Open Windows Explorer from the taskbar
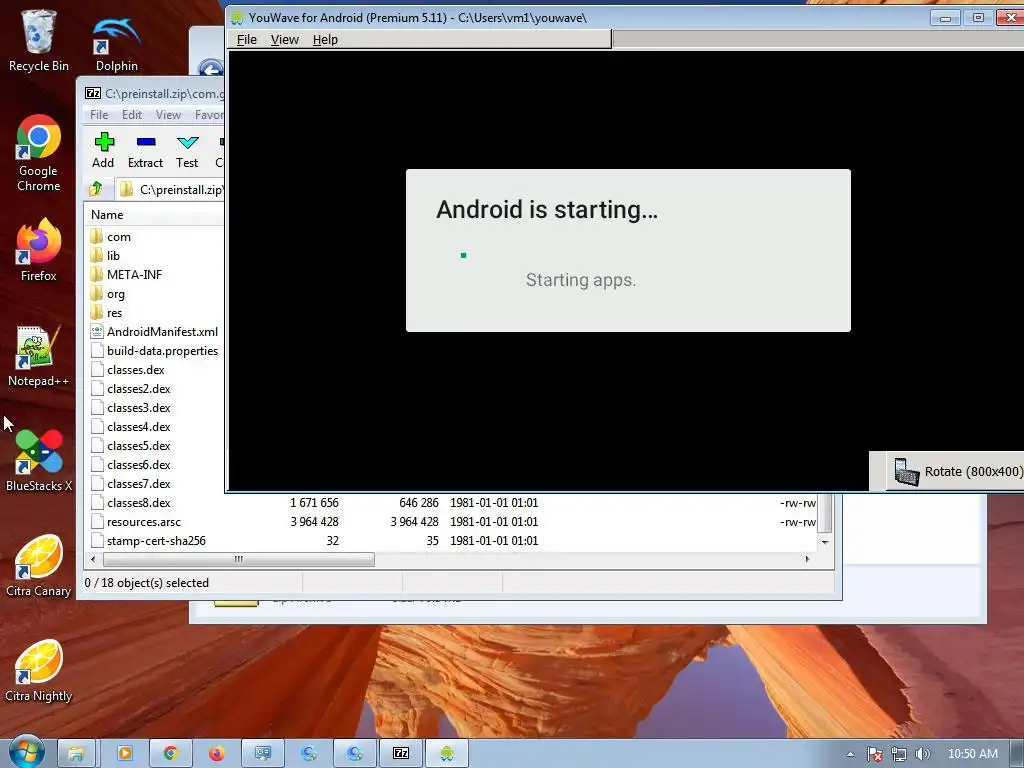Image resolution: width=1024 pixels, height=768 pixels. click(76, 754)
